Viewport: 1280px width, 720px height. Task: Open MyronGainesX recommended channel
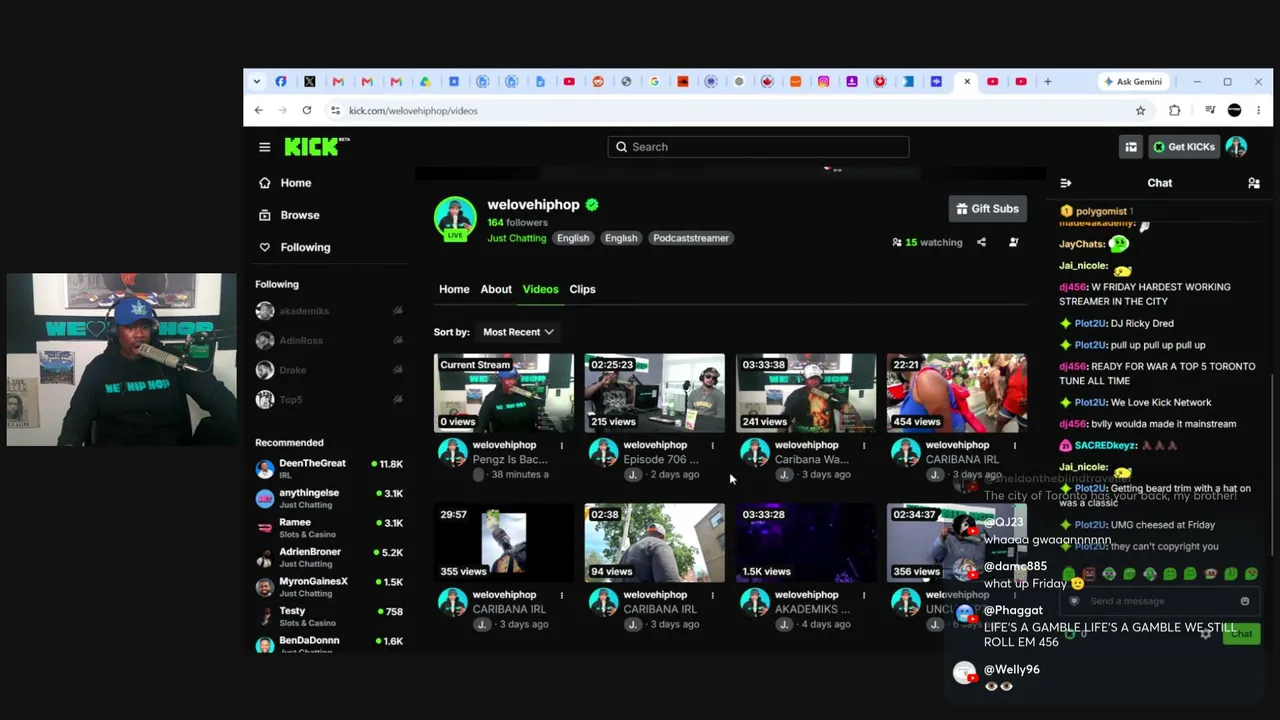coord(330,586)
